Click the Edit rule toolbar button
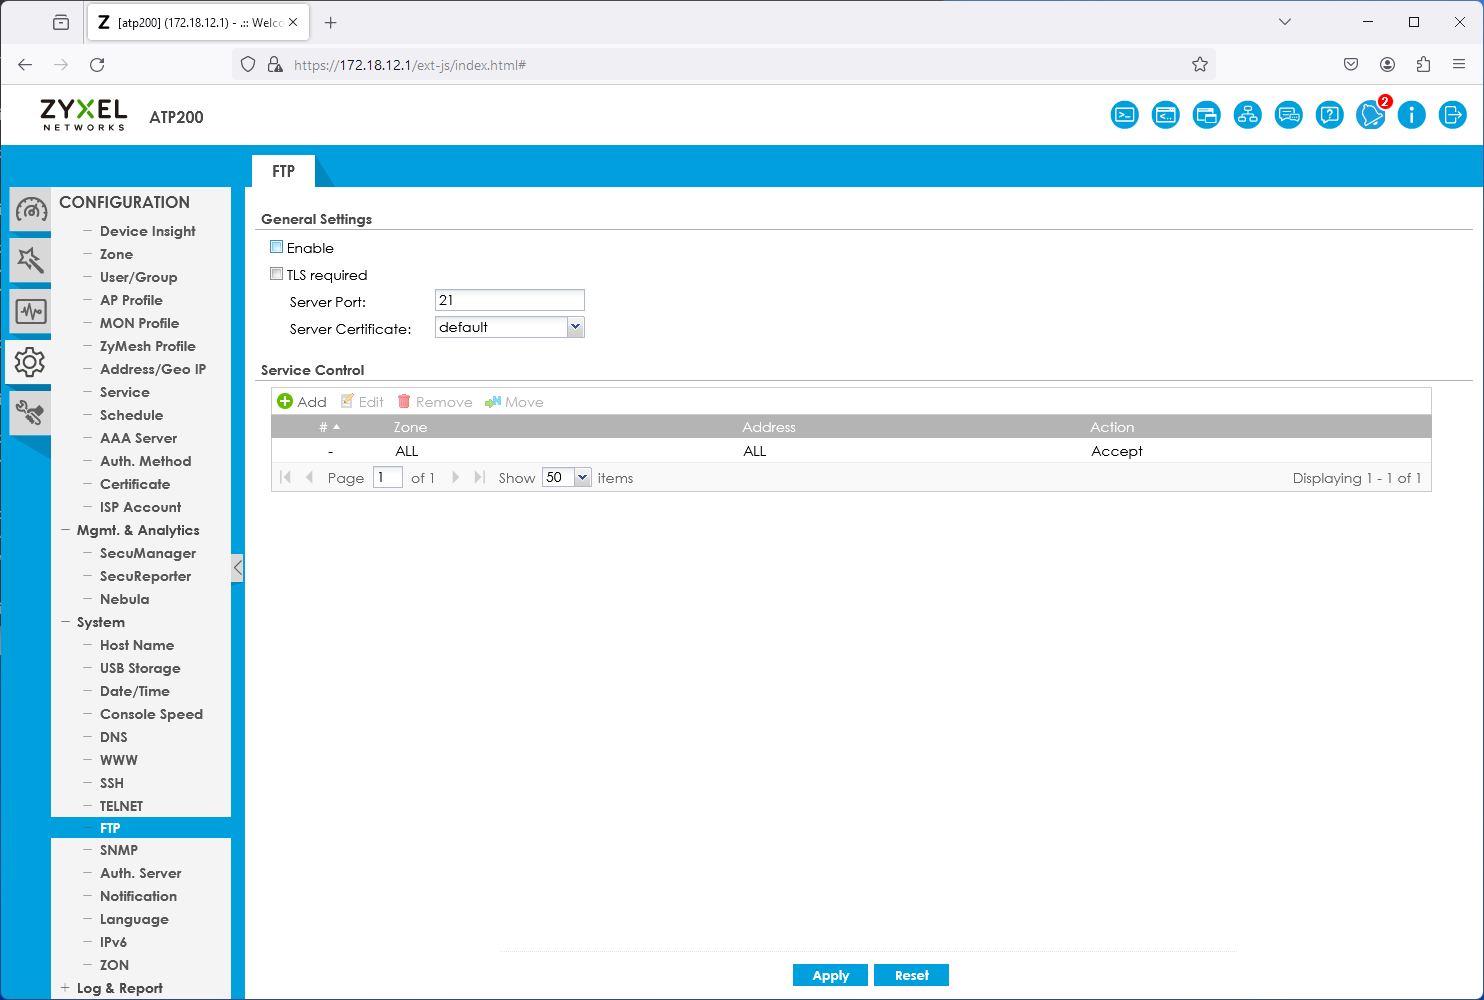Screen dimensions: 1484x1000 [x=362, y=401]
